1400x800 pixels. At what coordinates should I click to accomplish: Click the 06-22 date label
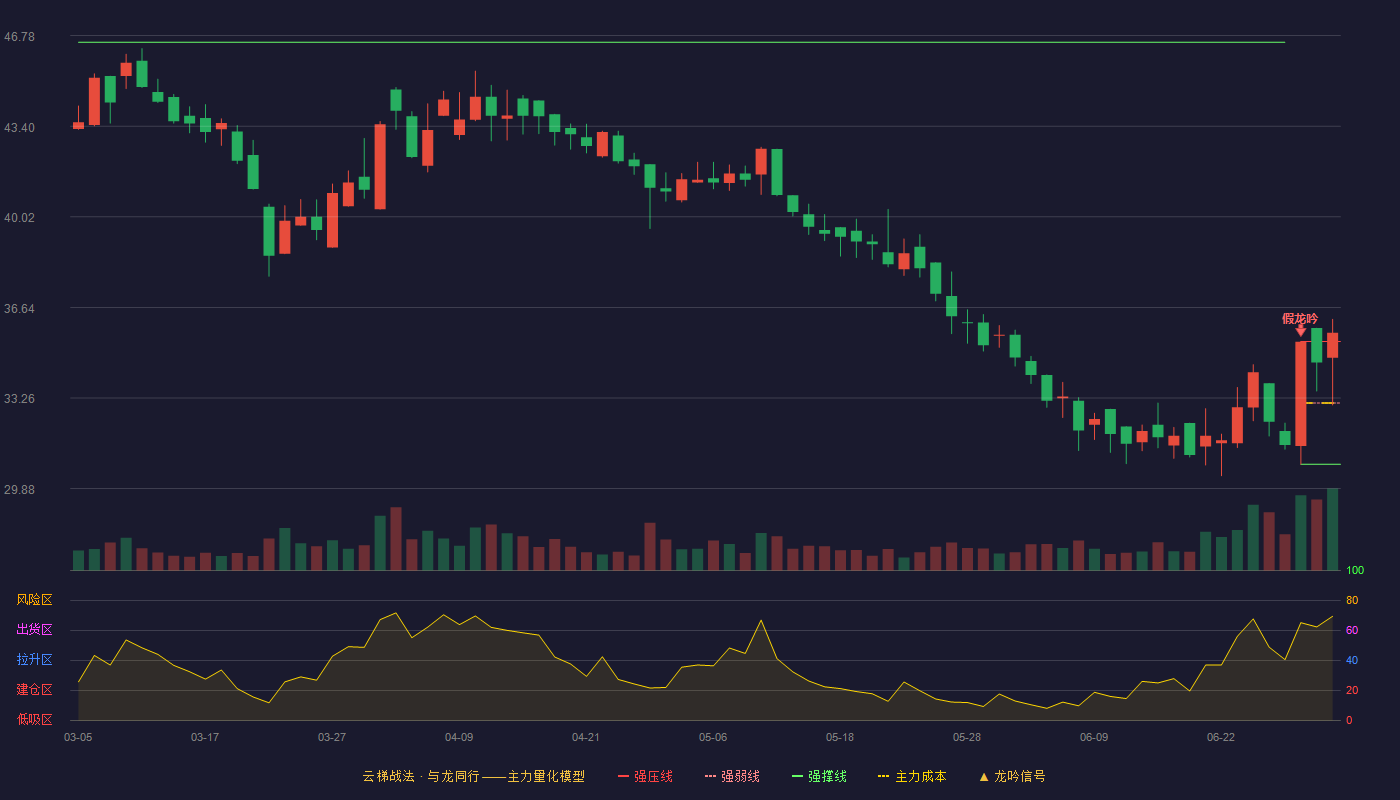(1221, 737)
